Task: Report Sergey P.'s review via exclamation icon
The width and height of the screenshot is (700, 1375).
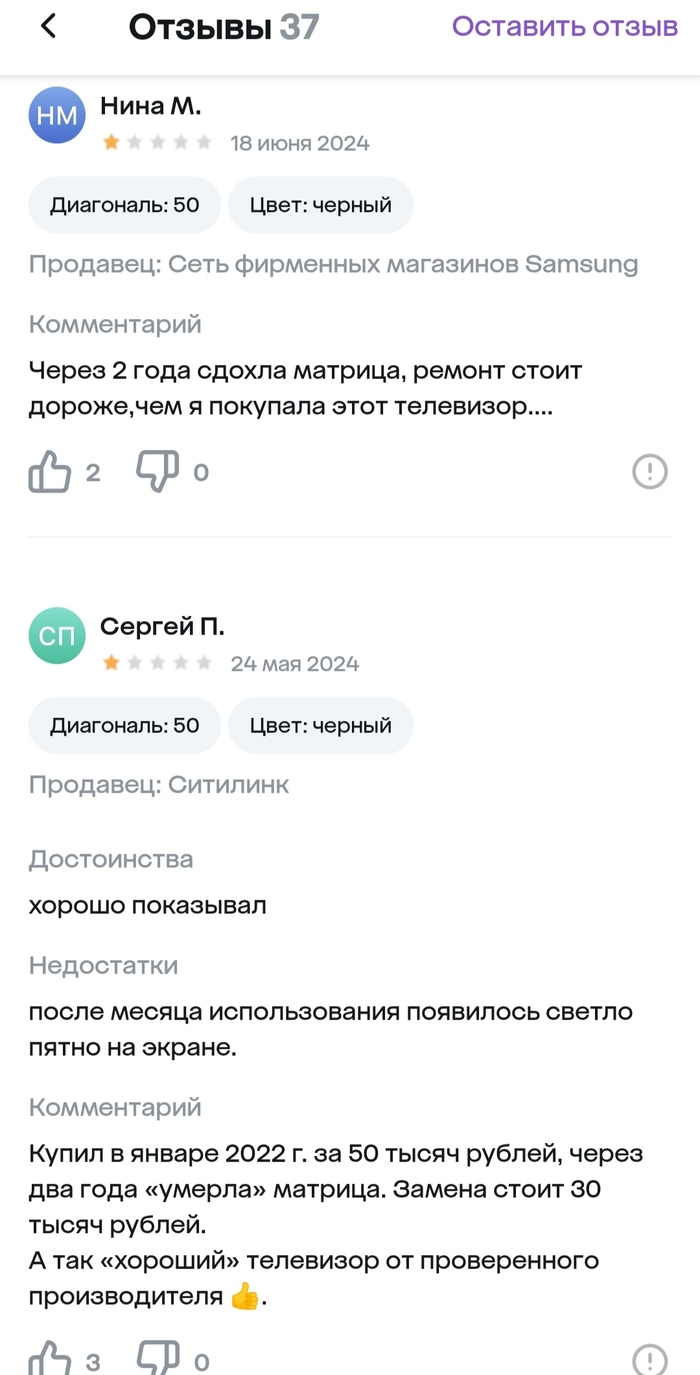Action: click(650, 1358)
